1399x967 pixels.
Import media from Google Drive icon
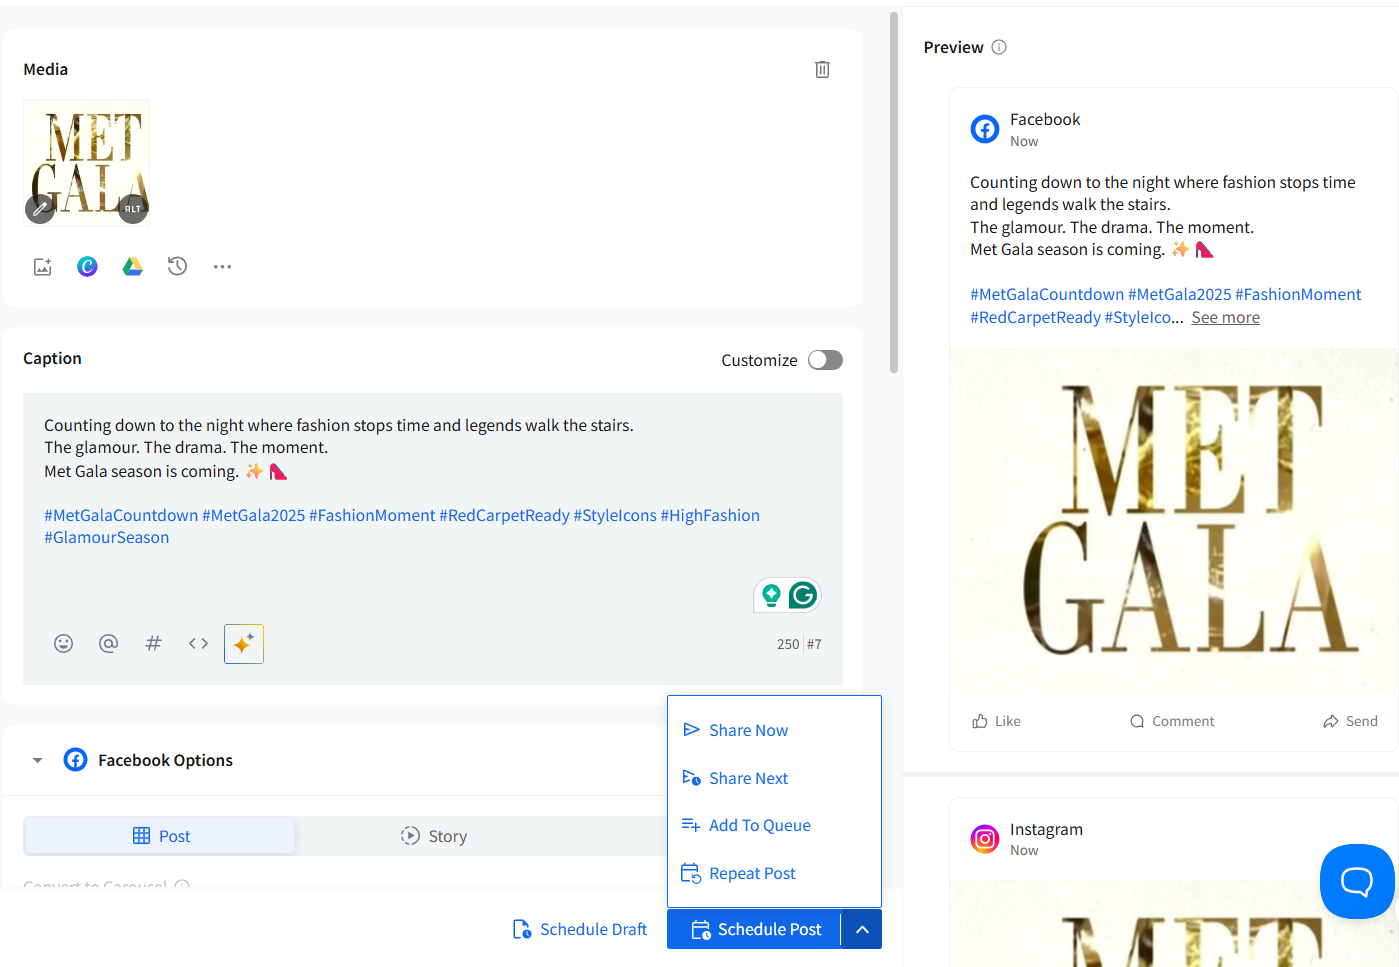[x=132, y=266]
